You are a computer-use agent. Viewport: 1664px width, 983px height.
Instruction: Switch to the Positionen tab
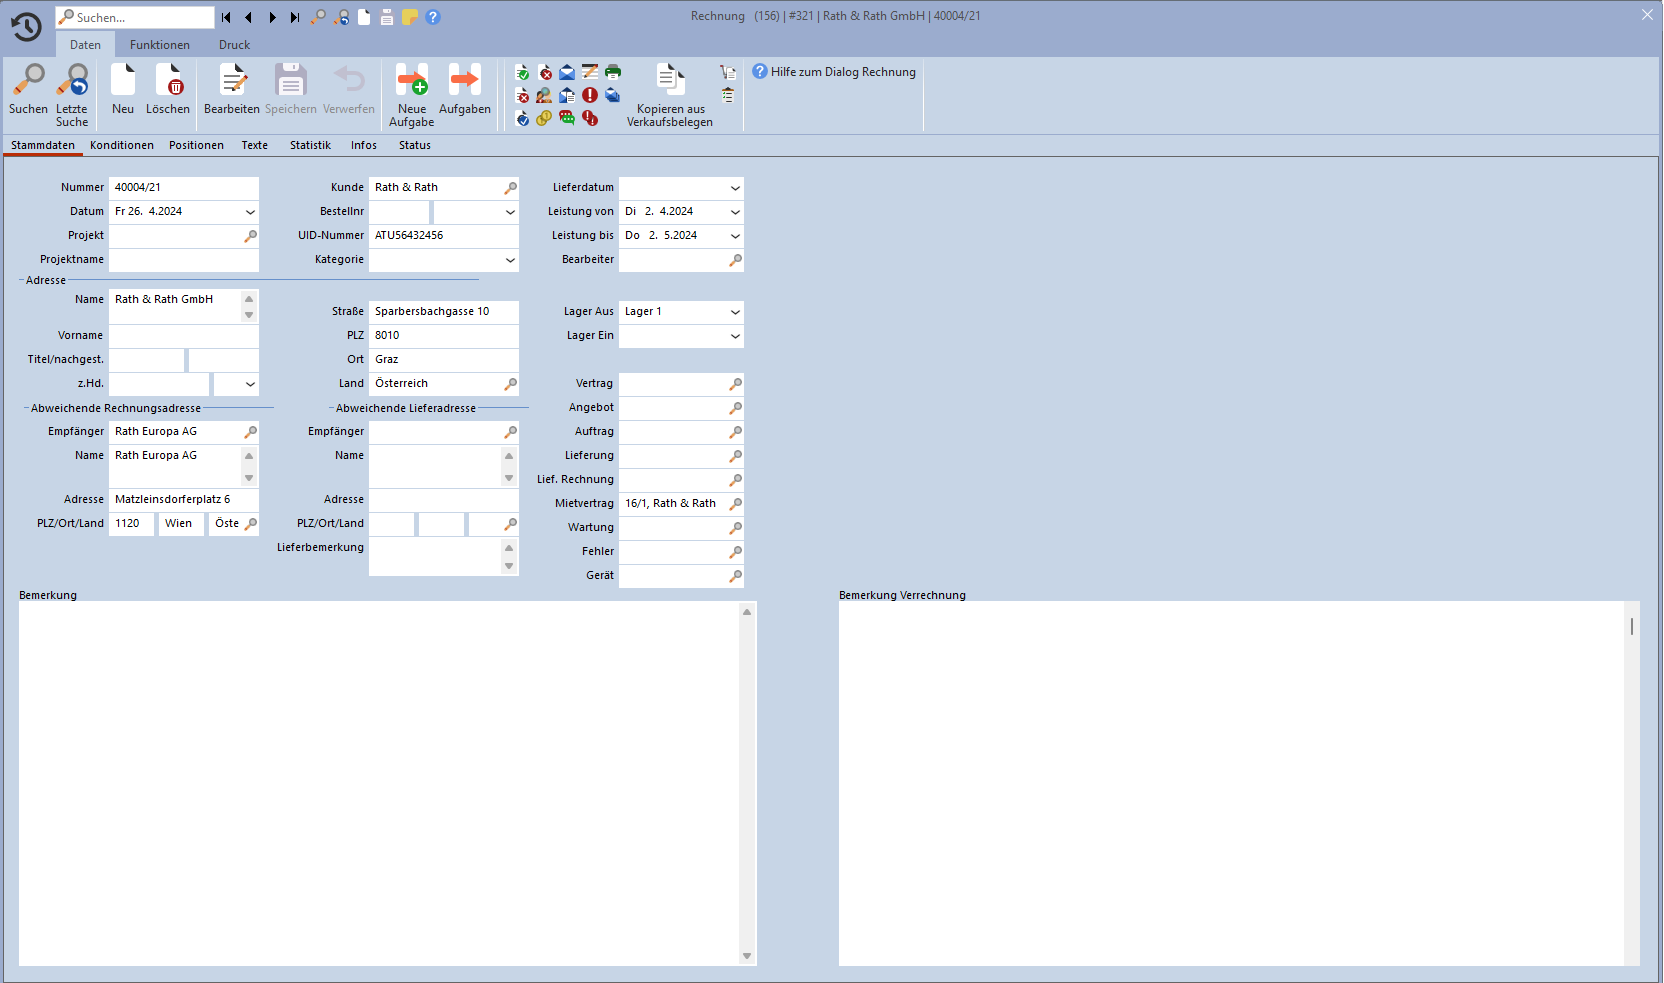tap(196, 146)
